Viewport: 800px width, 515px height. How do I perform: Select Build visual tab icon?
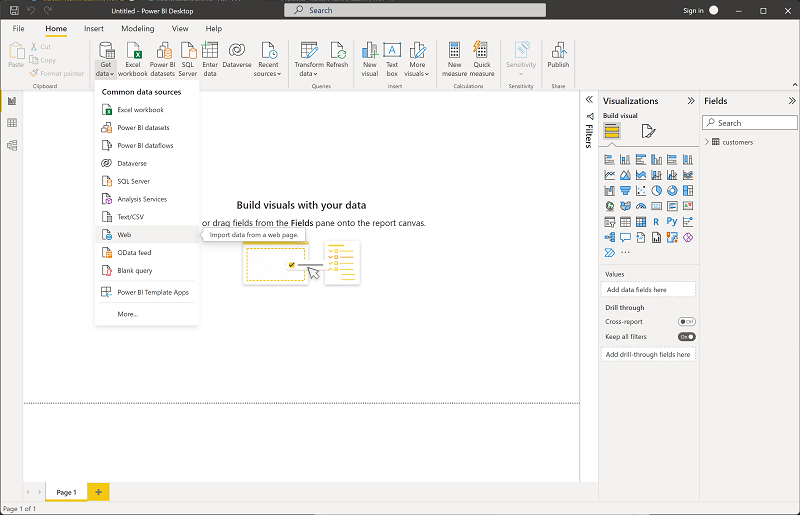click(612, 131)
